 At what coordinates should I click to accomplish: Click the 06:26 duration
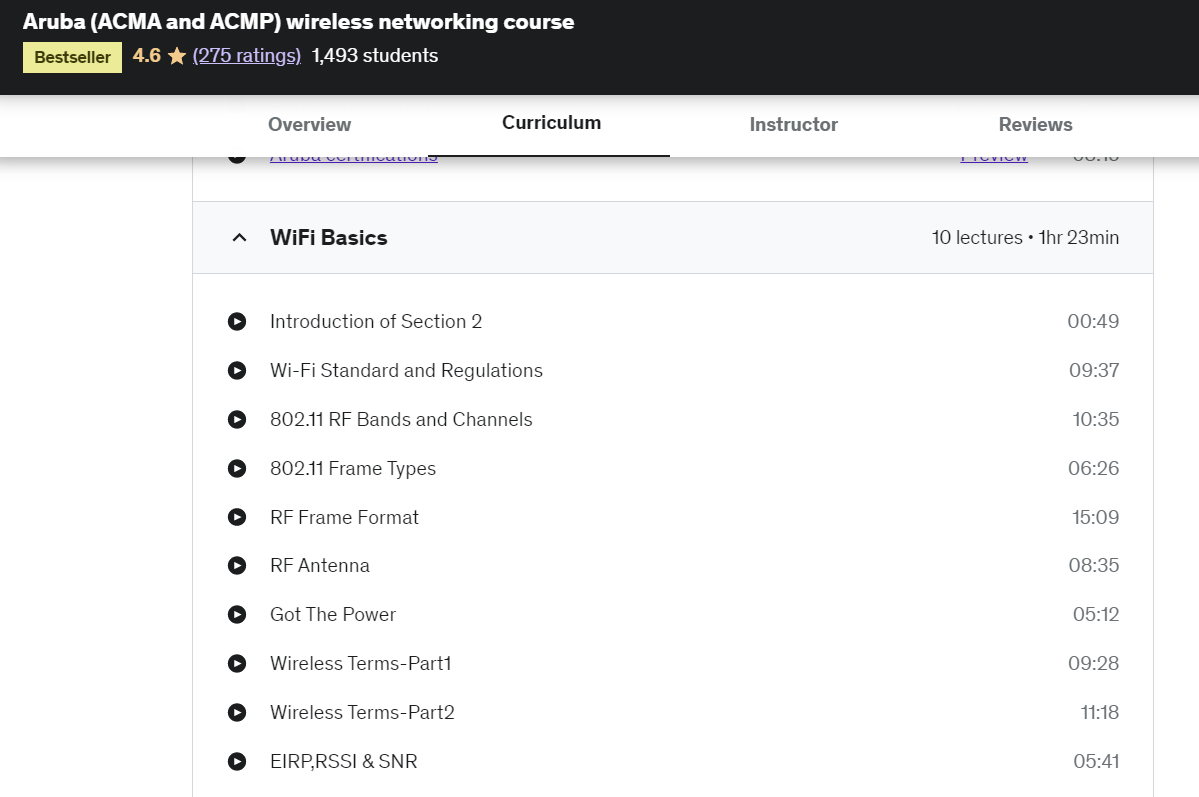point(1093,468)
